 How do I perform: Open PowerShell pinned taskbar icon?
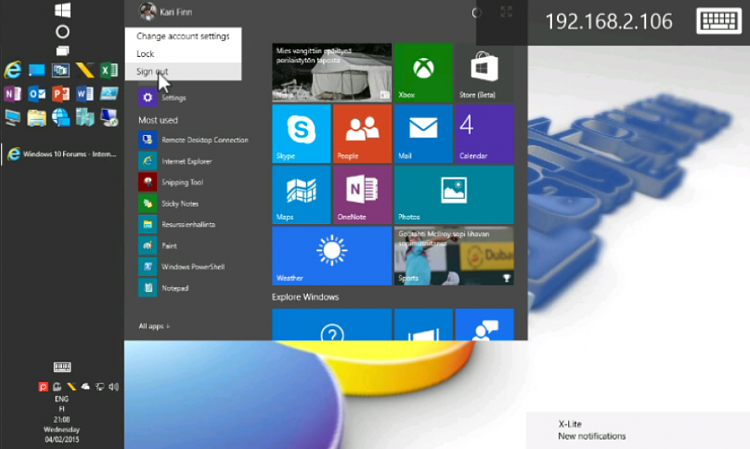pos(109,94)
